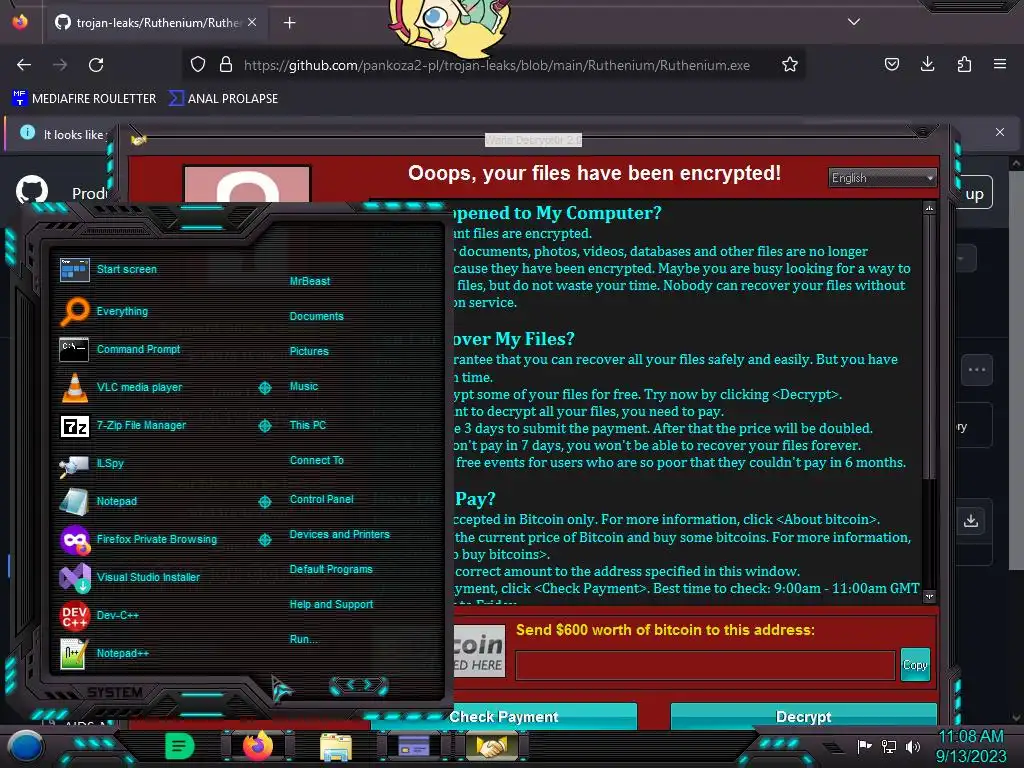Viewport: 1024px width, 768px height.
Task: Dismiss the Firefox notification bar
Action: pos(1000,132)
